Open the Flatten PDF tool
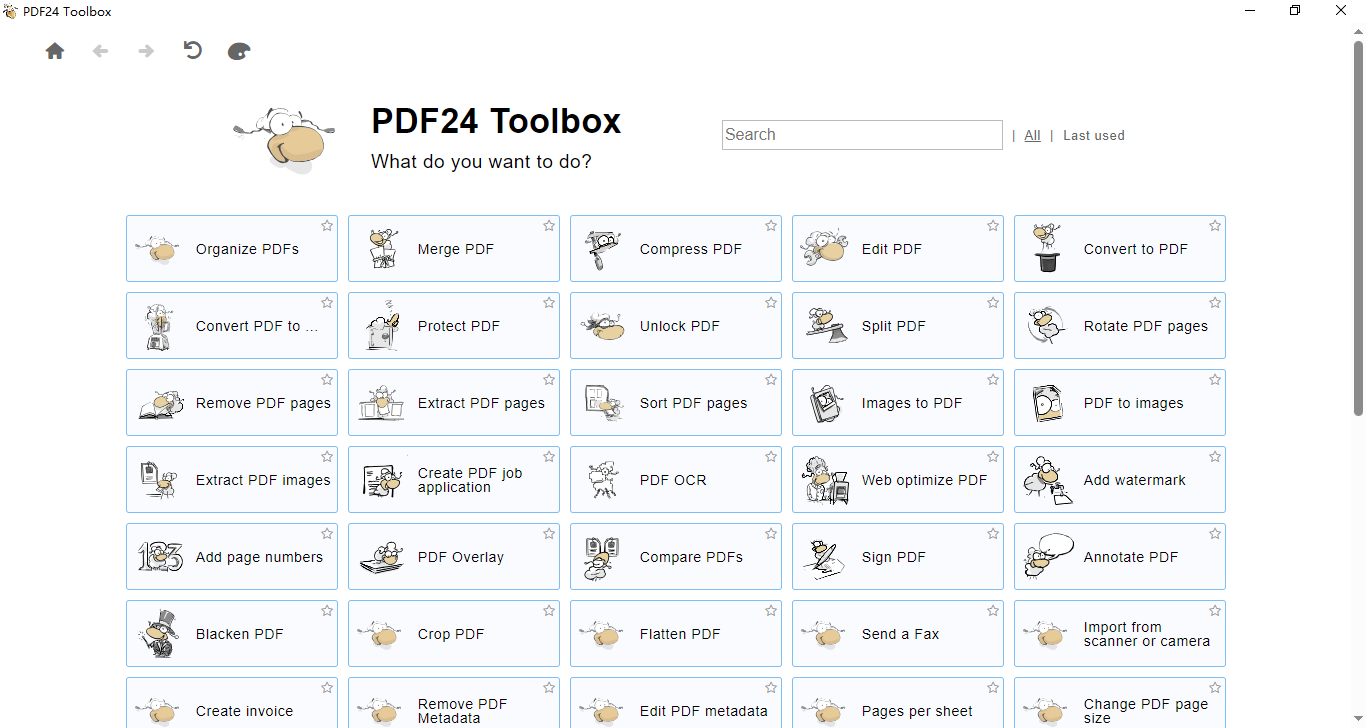This screenshot has height=728, width=1366. (x=676, y=634)
